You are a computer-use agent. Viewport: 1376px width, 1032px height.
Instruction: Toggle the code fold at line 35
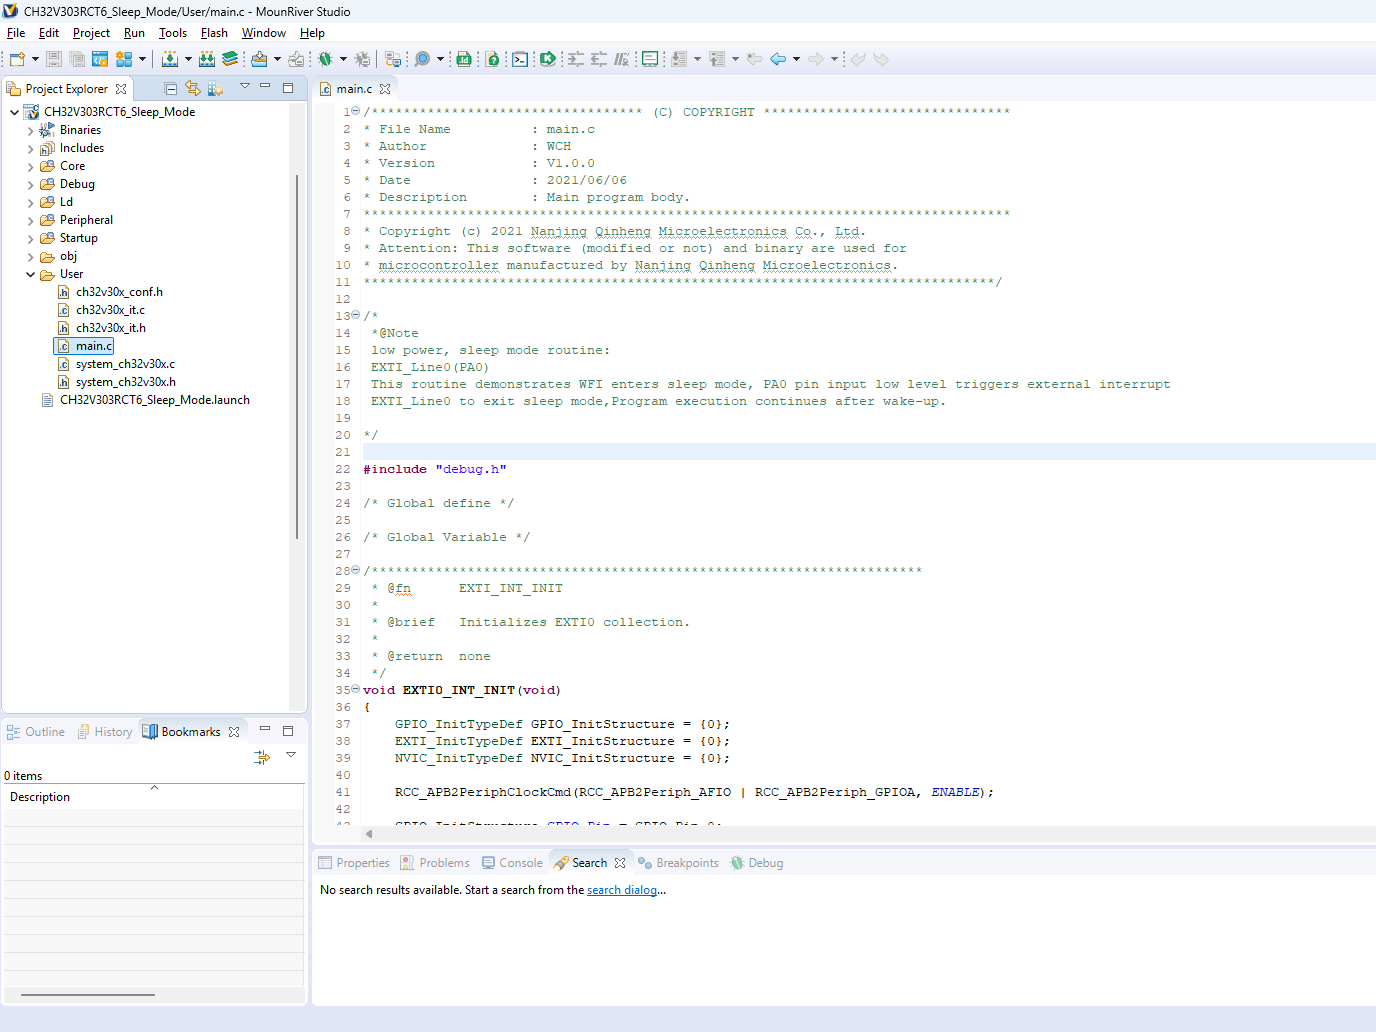[356, 689]
